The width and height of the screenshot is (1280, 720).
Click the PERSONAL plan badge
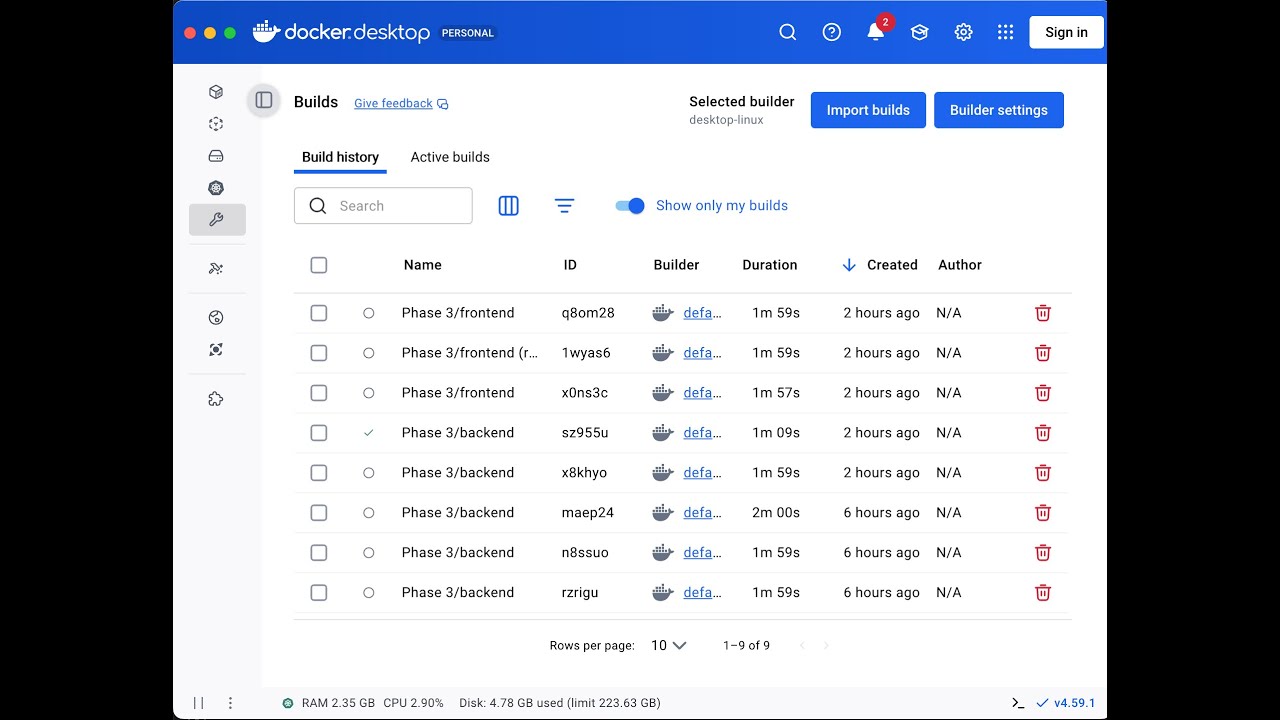(x=468, y=33)
